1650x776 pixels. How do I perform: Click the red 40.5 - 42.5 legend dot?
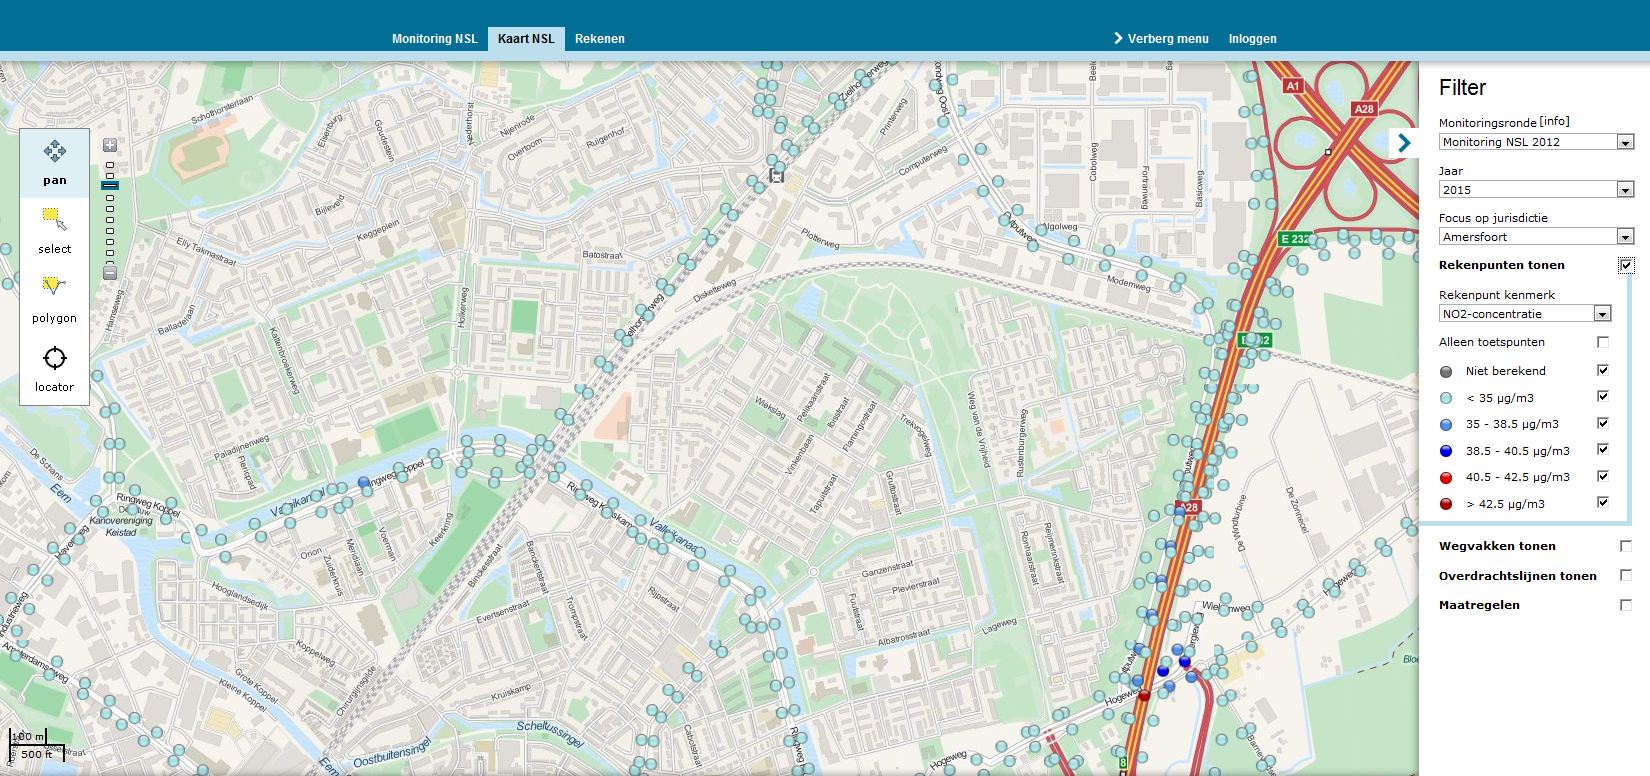point(1446,477)
